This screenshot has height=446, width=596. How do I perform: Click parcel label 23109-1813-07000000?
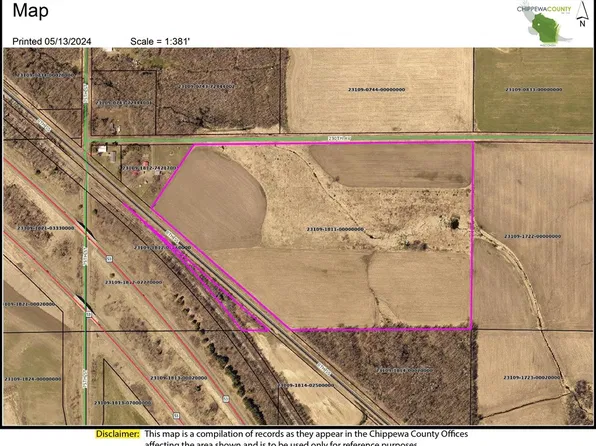click(123, 403)
